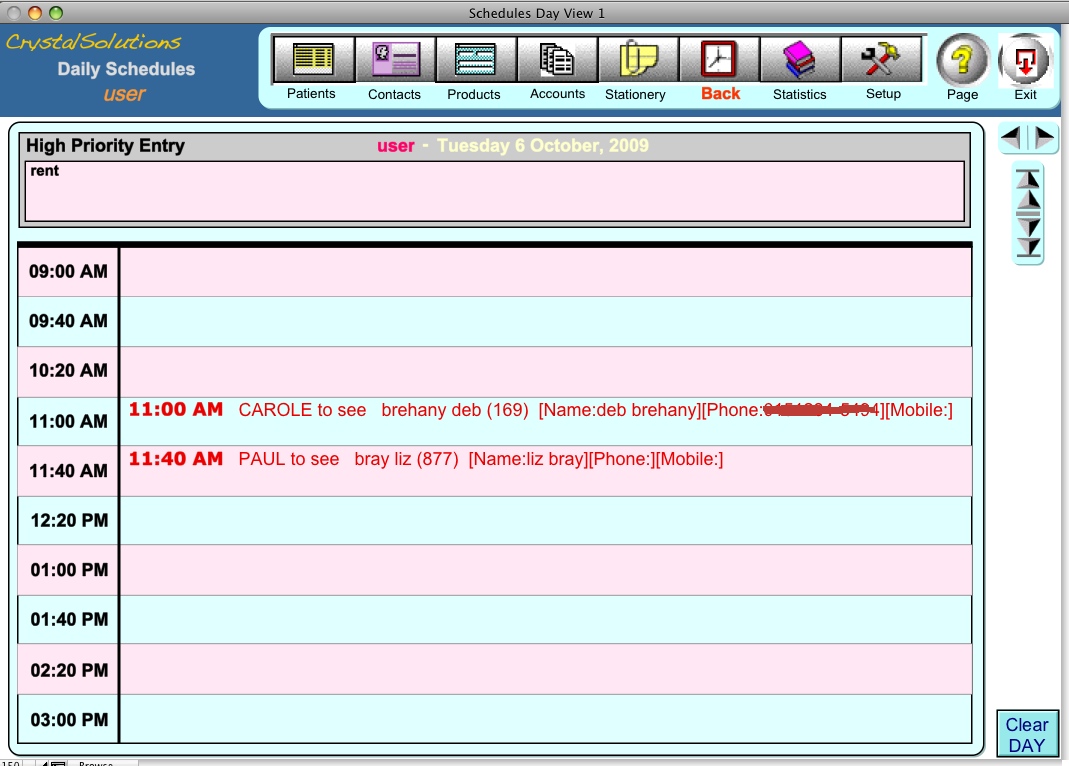The image size is (1069, 766).
Task: Click the Products label
Action: [474, 94]
